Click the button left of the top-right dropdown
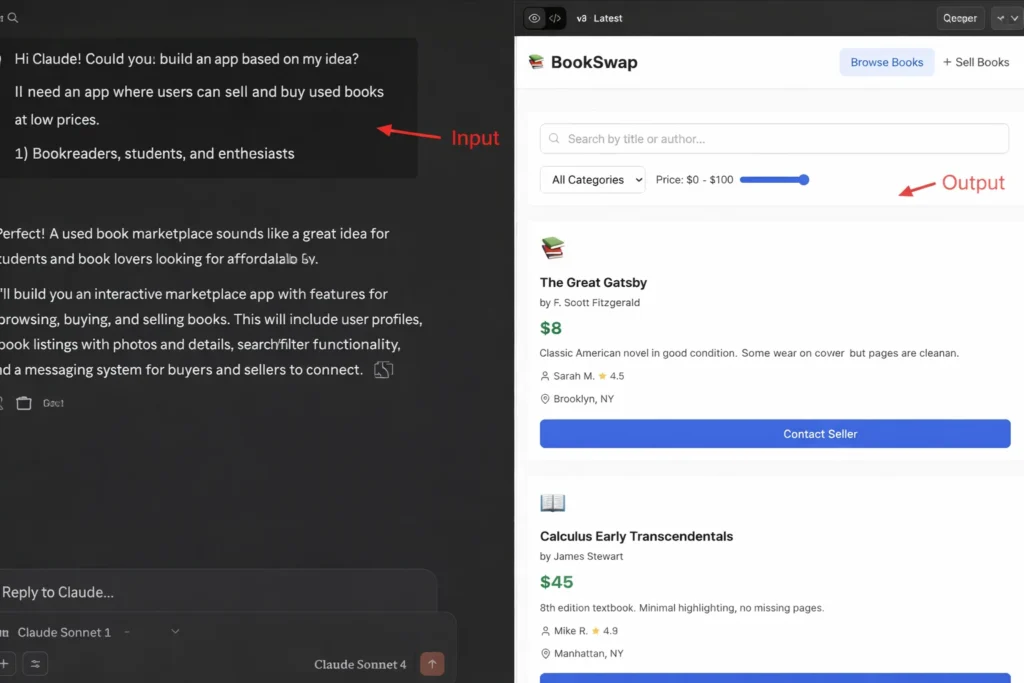 point(960,18)
